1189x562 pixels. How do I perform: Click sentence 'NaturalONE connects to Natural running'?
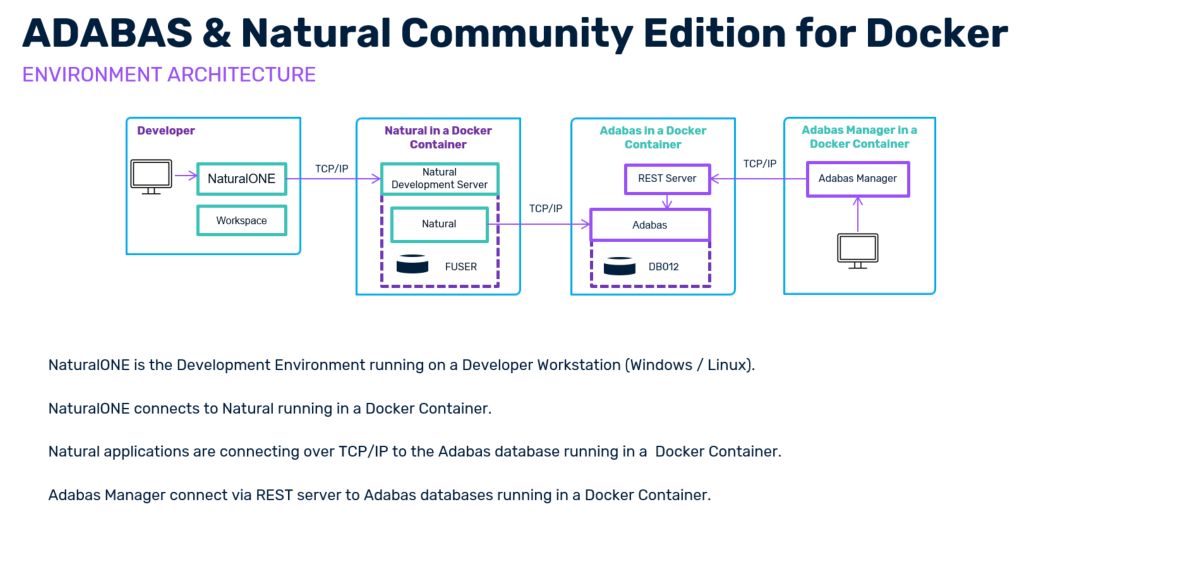(x=270, y=408)
